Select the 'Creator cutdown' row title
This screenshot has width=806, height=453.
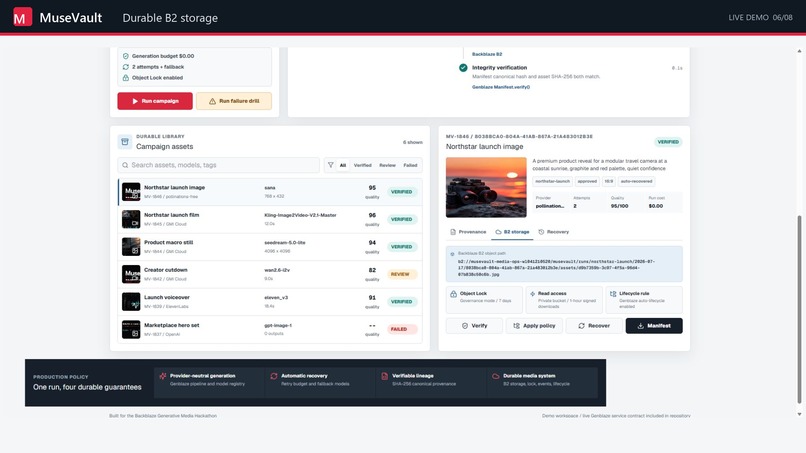click(x=166, y=269)
